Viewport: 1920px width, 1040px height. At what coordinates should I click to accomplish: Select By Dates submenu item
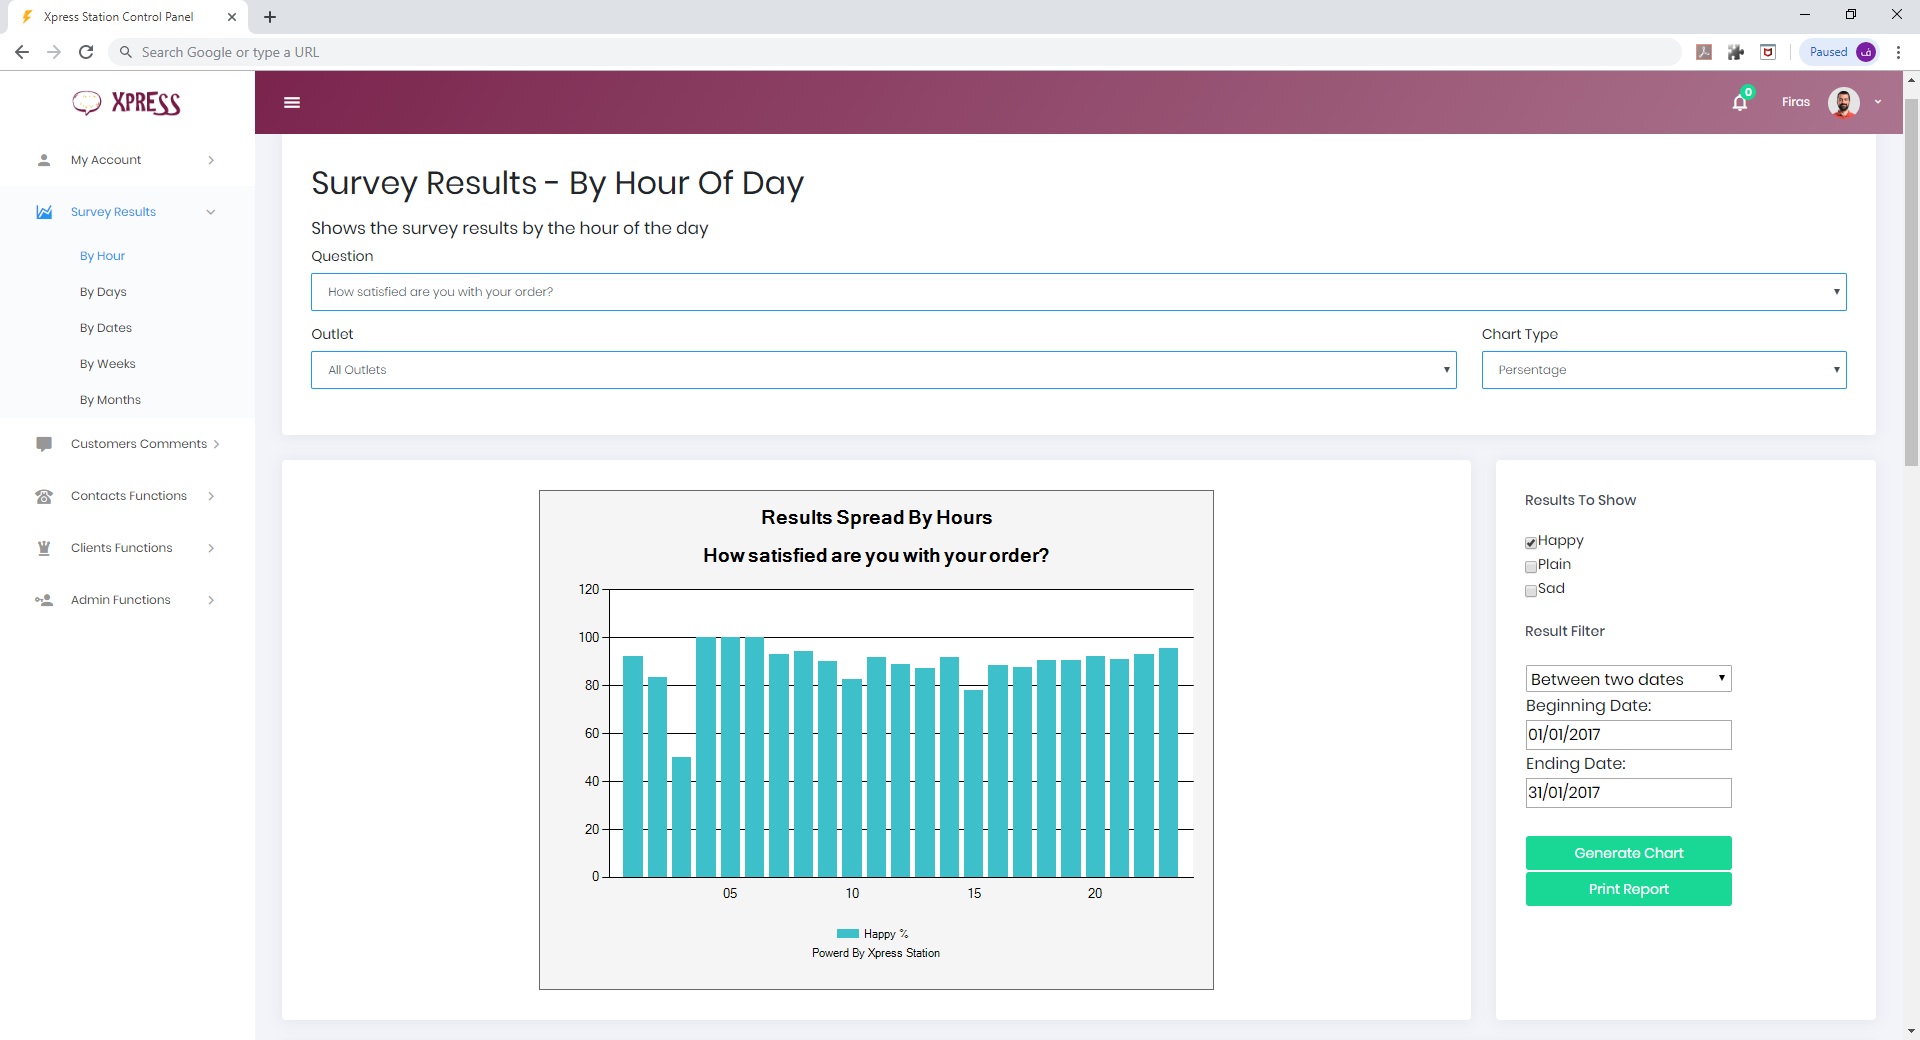106,328
